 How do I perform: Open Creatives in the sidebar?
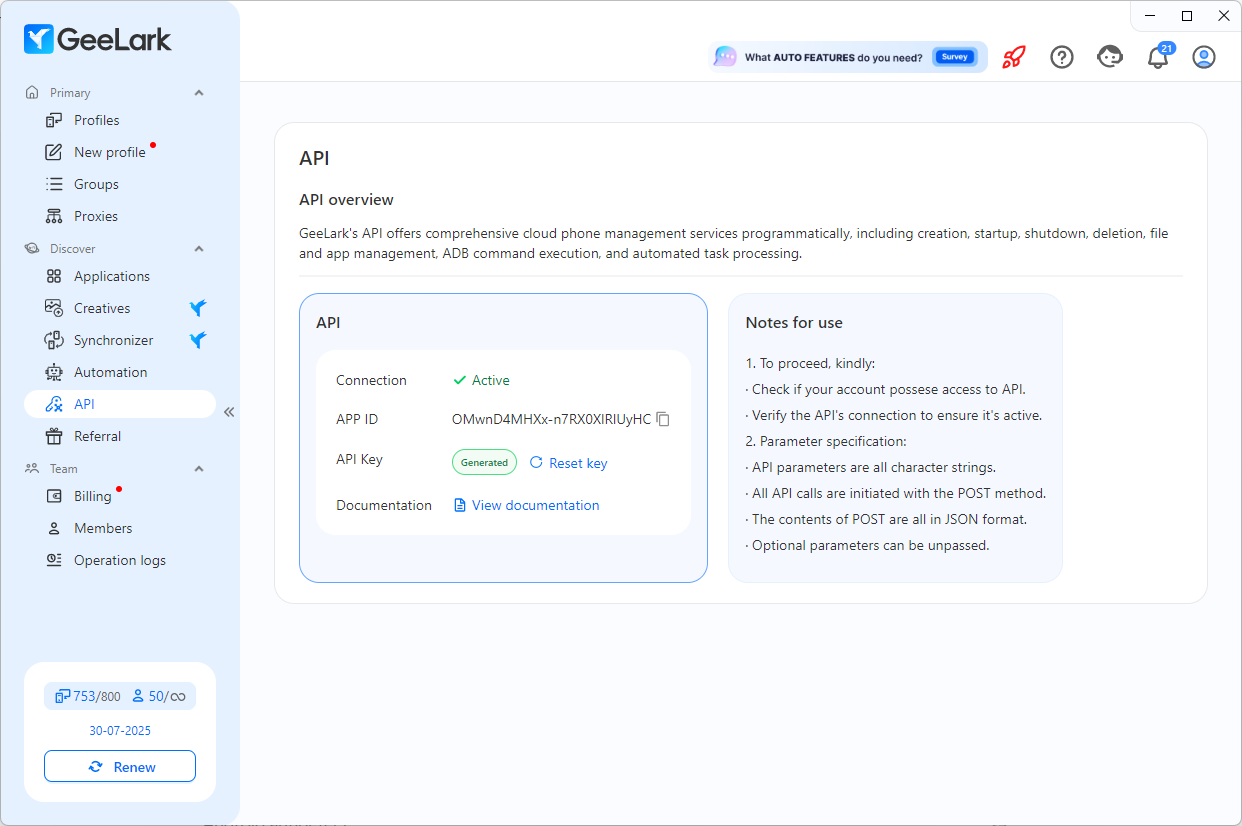(x=120, y=308)
